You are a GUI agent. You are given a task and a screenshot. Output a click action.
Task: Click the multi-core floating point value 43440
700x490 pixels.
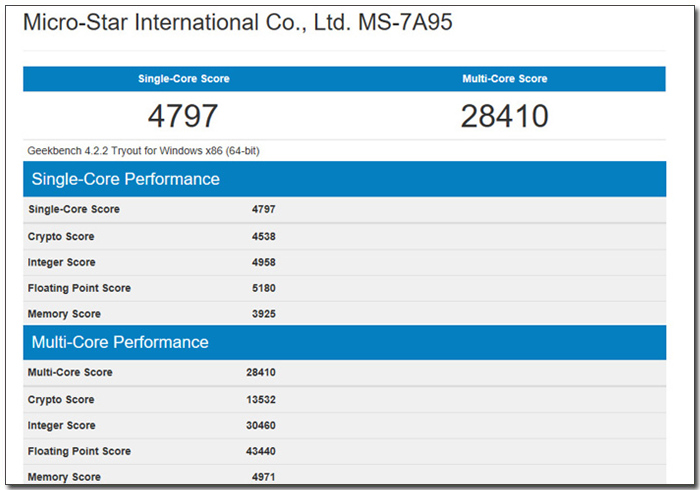tap(261, 452)
